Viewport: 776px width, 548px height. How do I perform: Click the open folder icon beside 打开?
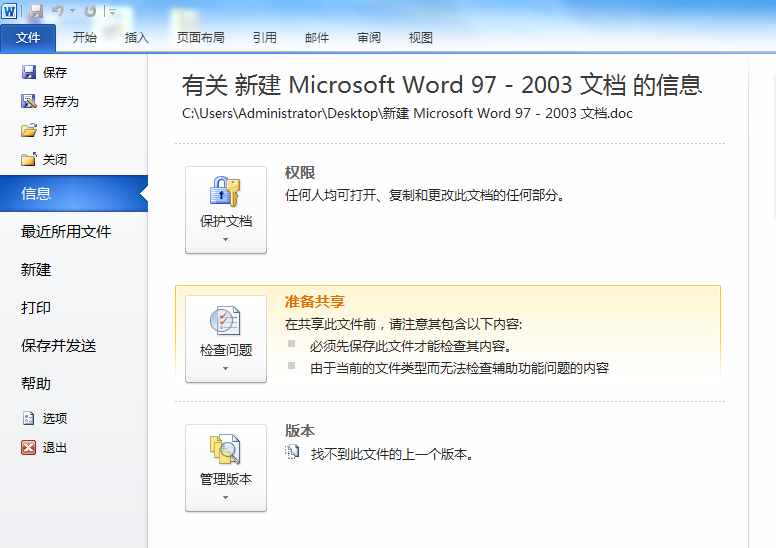29,130
